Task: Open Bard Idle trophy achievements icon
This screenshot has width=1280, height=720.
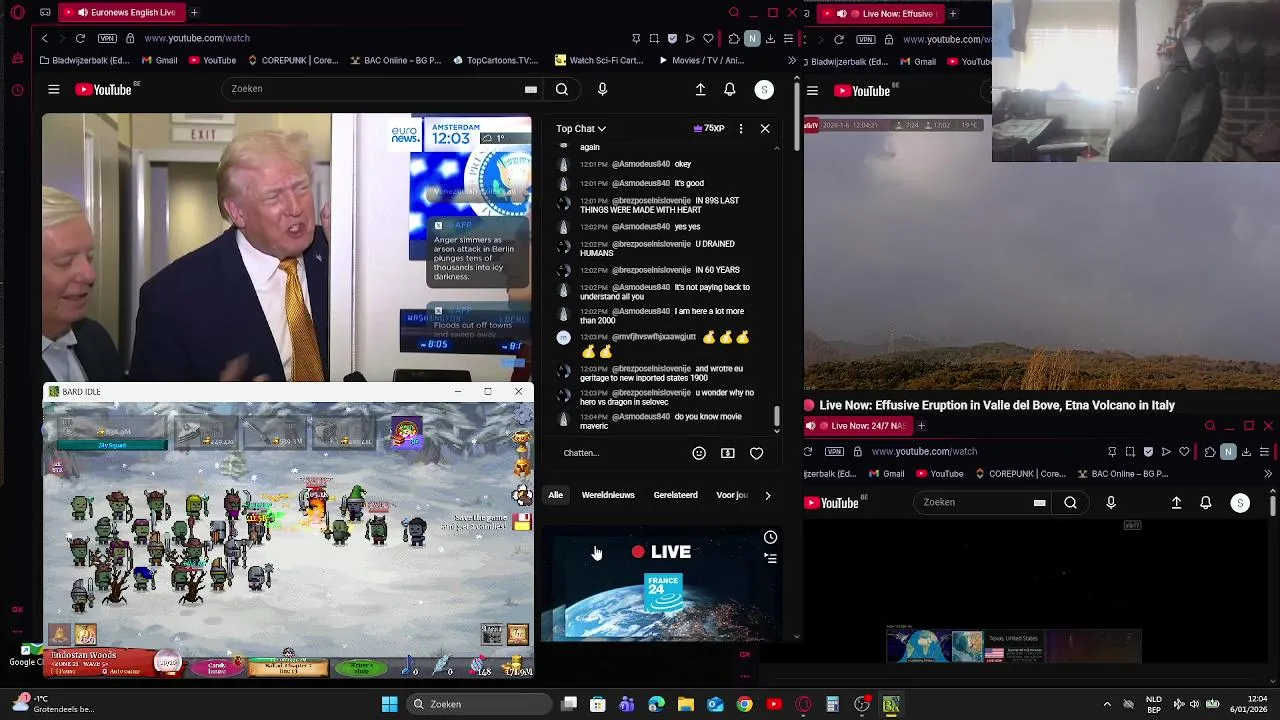Action: click(x=522, y=440)
